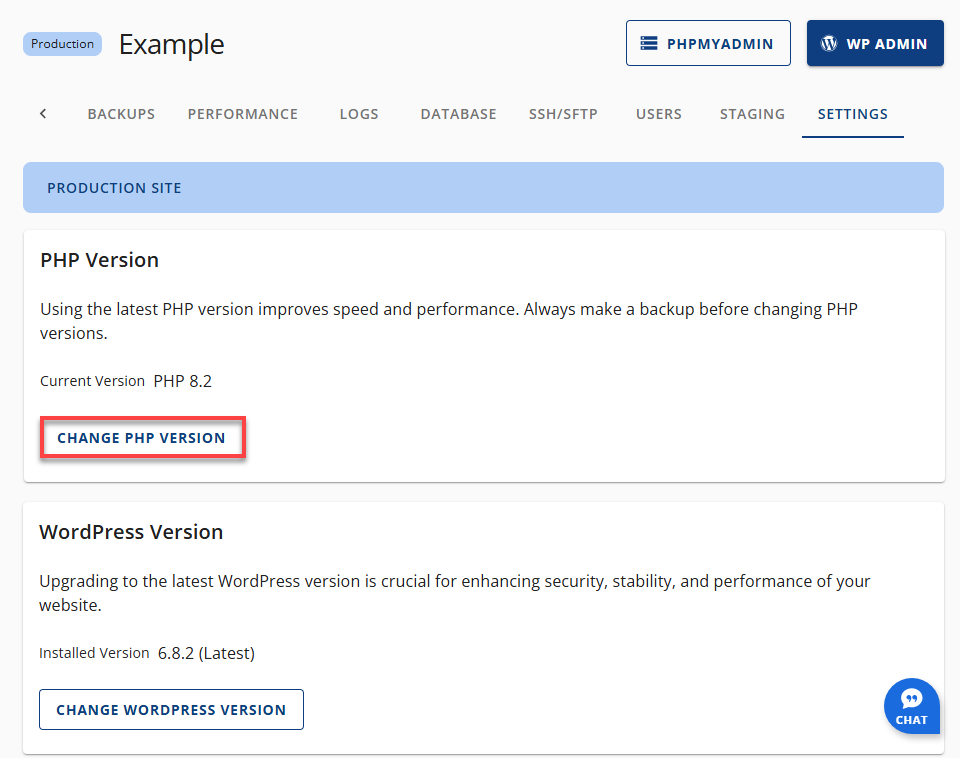Open phpMyAdmin

pos(708,43)
